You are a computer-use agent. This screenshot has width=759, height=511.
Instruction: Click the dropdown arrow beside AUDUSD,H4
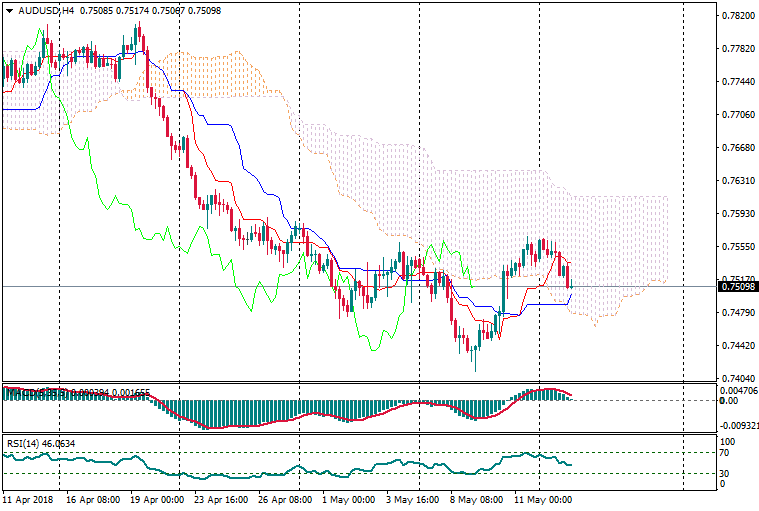point(6,10)
